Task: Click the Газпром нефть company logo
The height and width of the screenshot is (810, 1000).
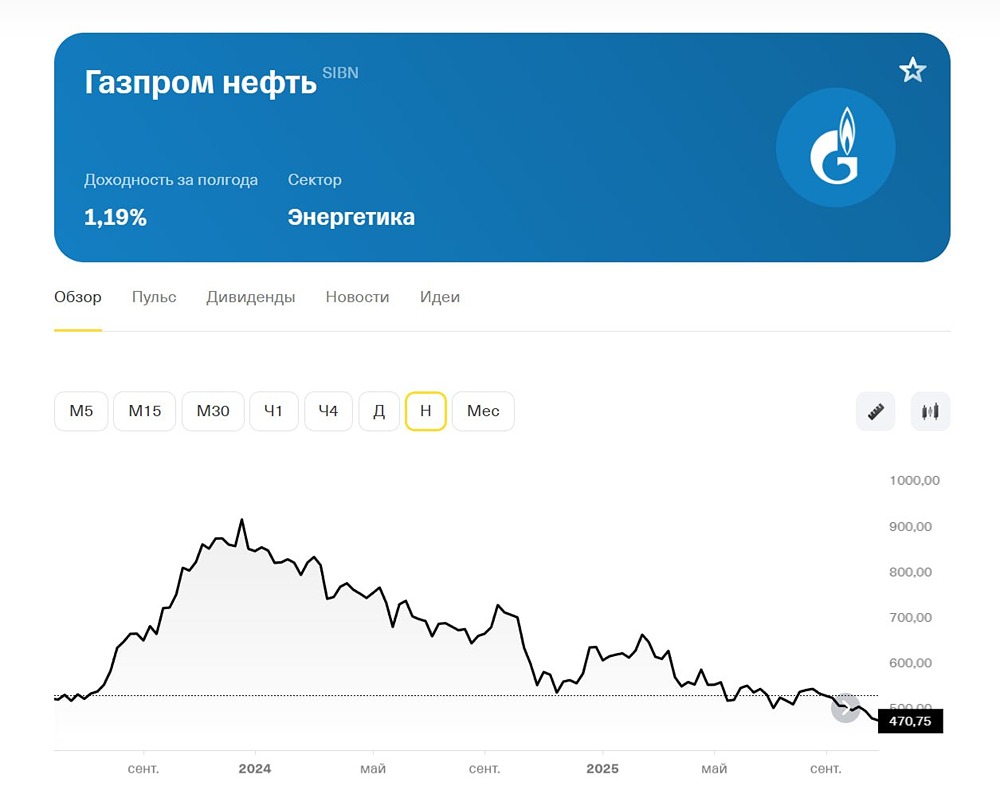Action: pyautogui.click(x=836, y=146)
